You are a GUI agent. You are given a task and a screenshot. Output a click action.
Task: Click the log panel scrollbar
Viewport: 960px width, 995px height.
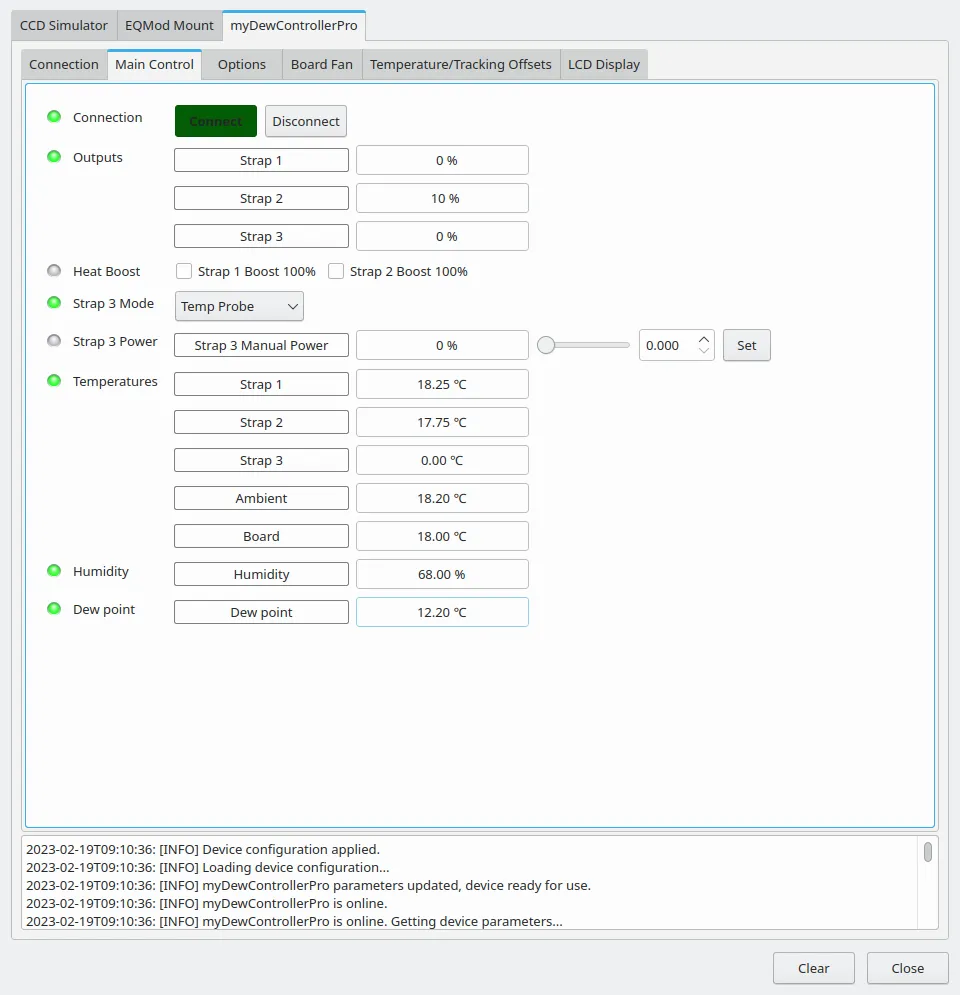point(928,852)
